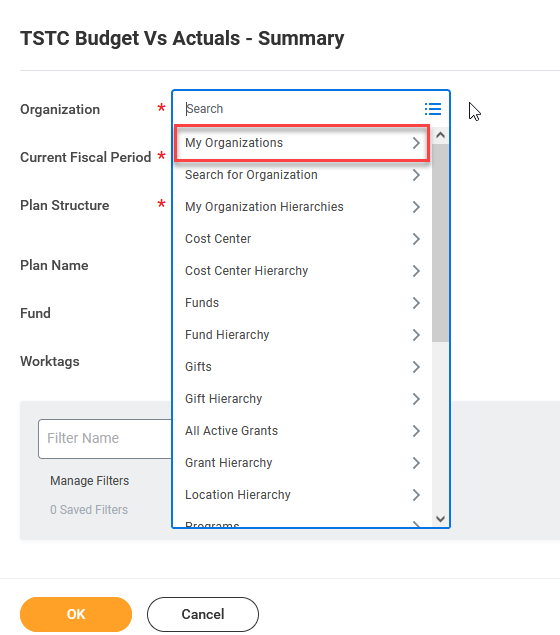Image resolution: width=560 pixels, height=635 pixels.
Task: Expand the Gifts chevron arrow
Action: click(x=416, y=367)
